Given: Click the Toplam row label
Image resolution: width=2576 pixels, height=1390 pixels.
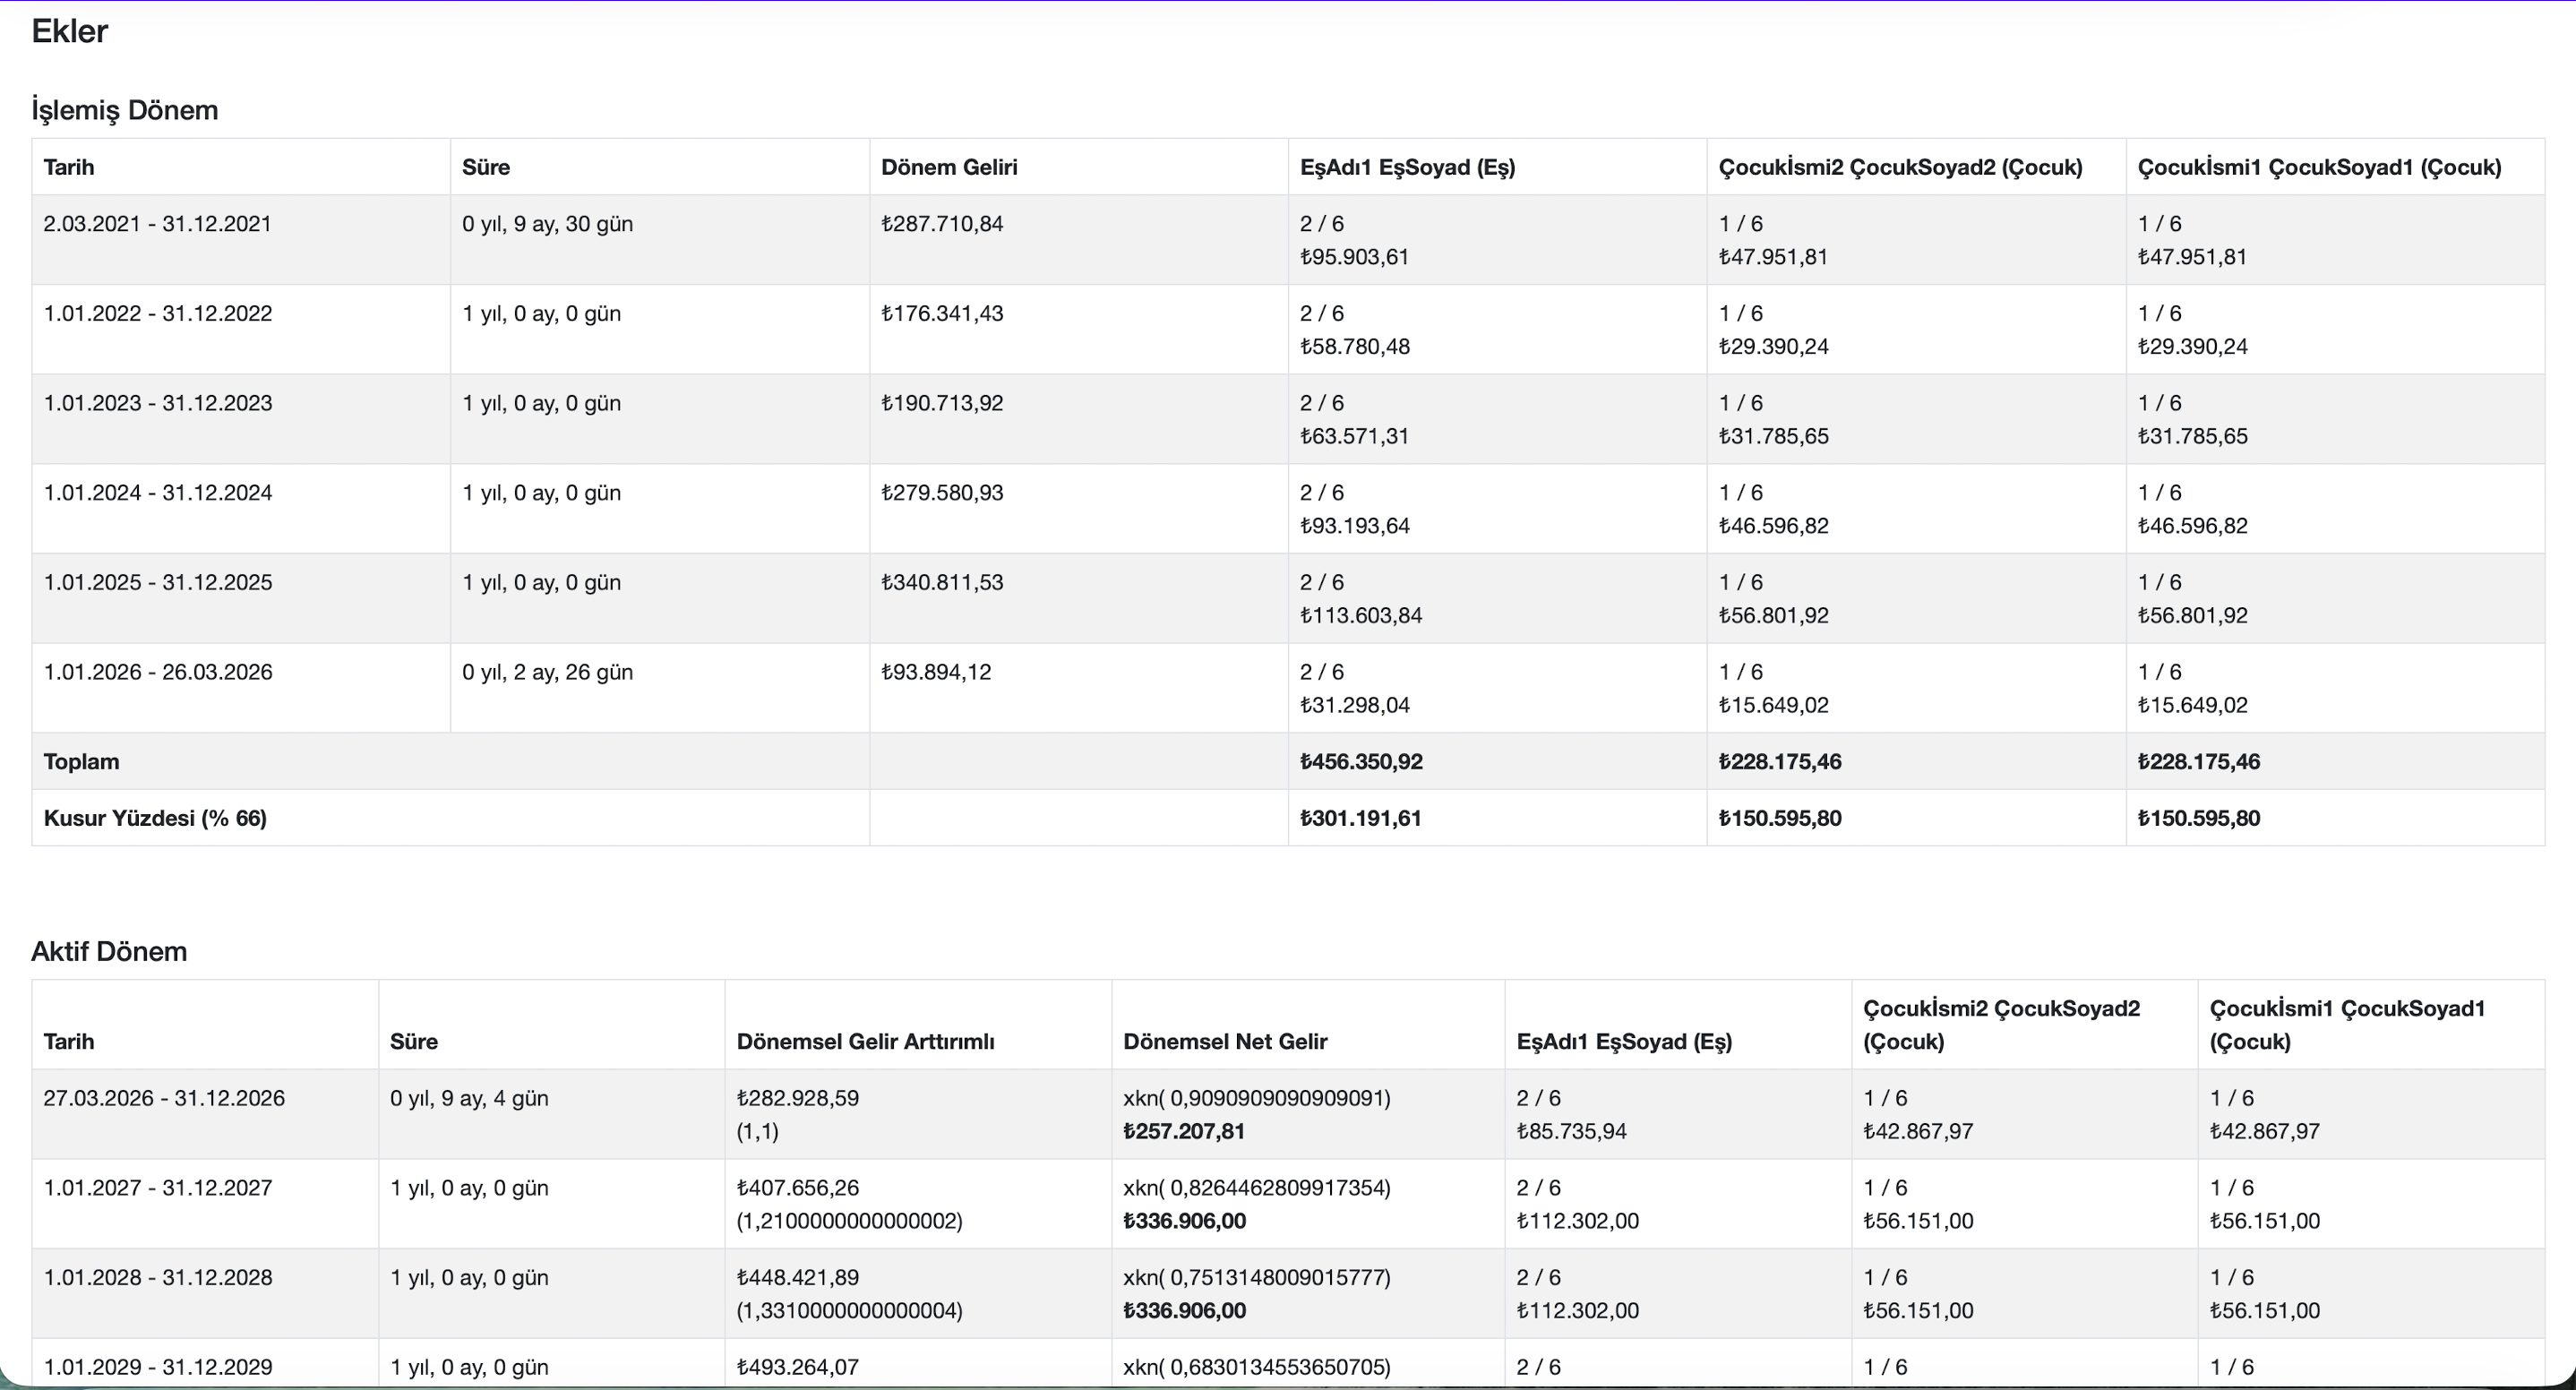Looking at the screenshot, I should 81,762.
